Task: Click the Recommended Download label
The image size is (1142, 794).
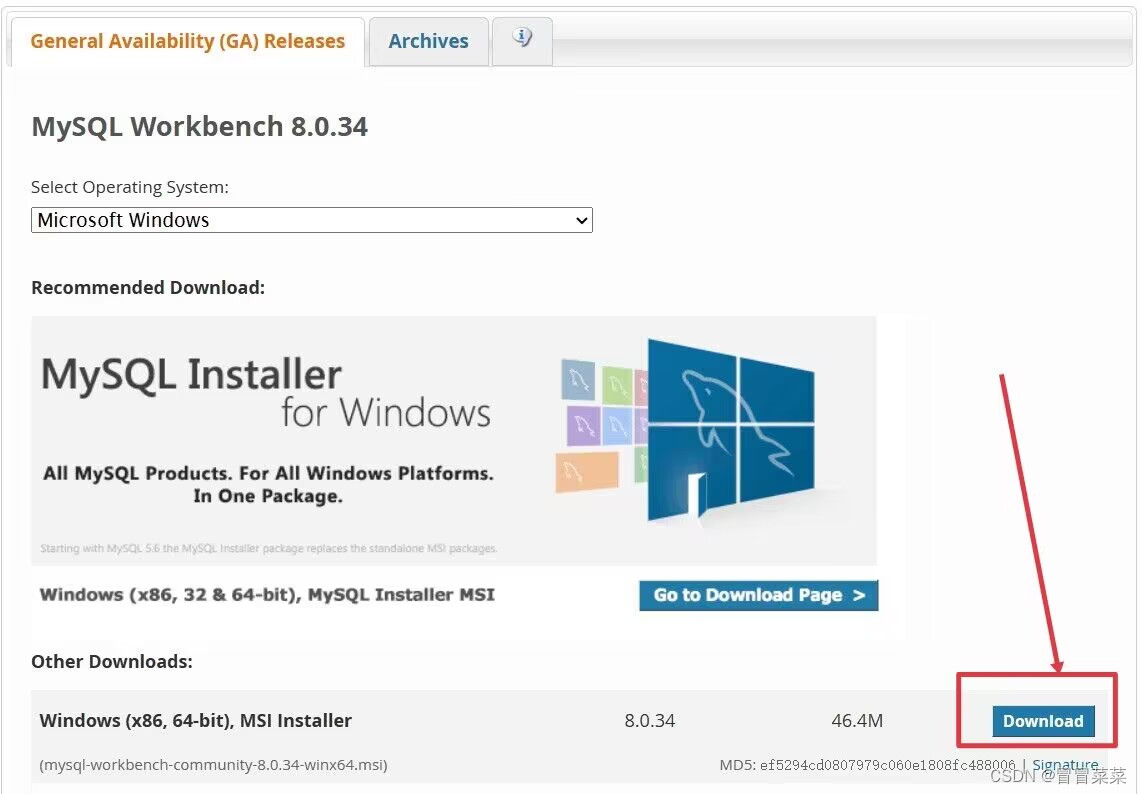Action: coord(148,288)
